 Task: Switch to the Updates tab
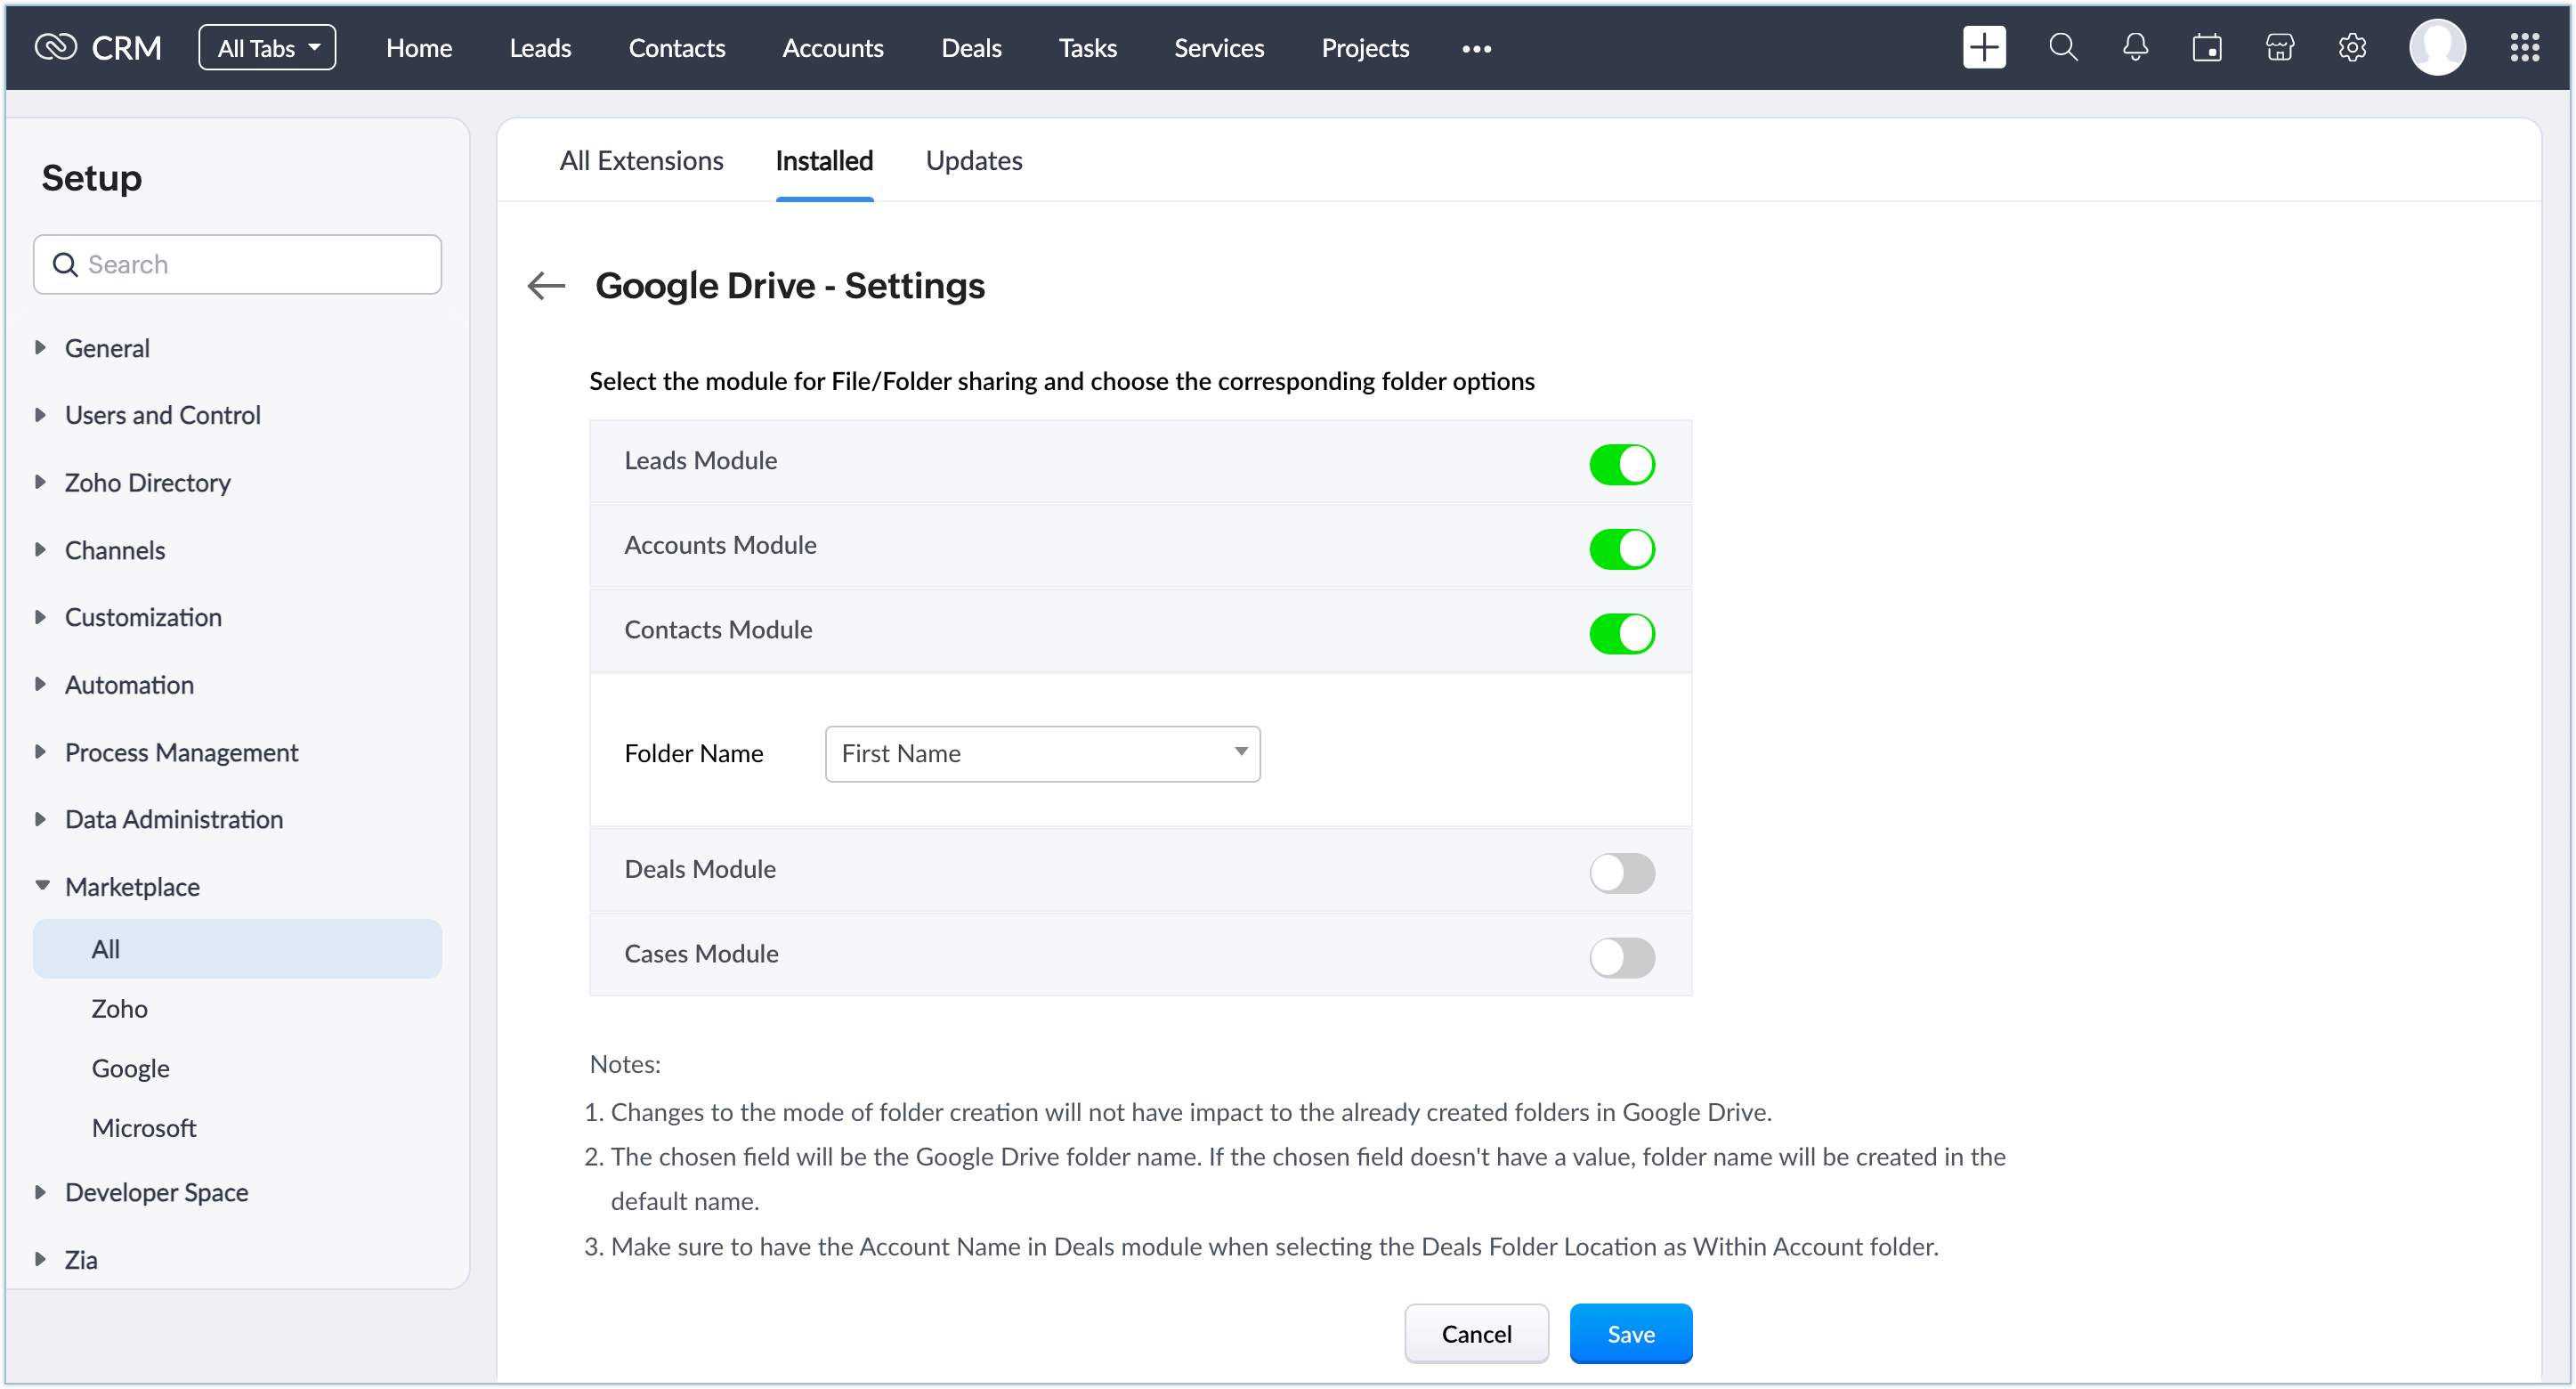(x=973, y=161)
